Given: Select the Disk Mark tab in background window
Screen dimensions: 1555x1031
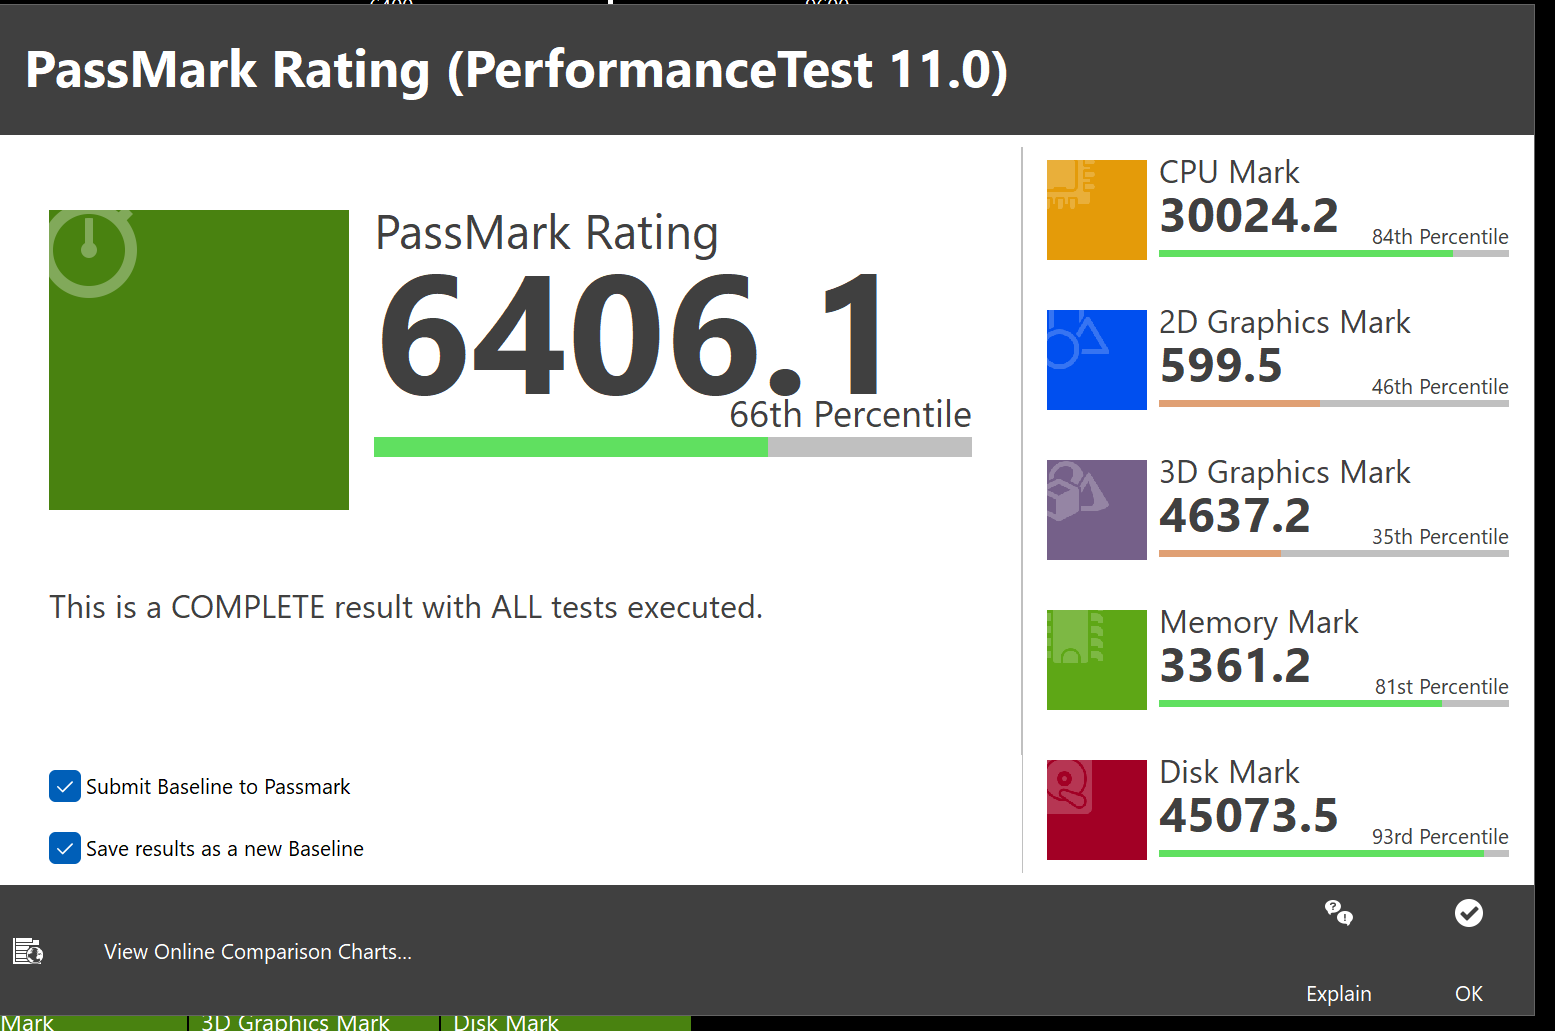Looking at the screenshot, I should point(565,1022).
